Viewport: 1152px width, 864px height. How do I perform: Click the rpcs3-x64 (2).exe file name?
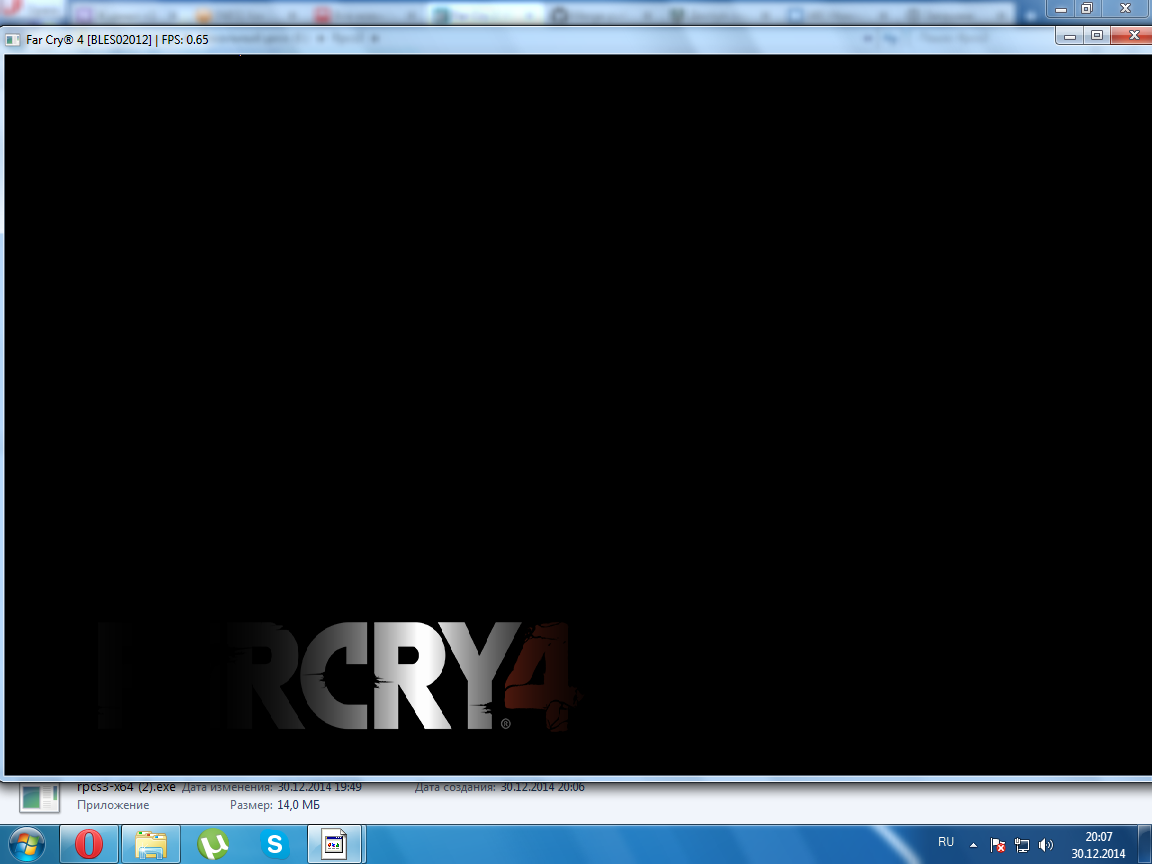tap(126, 787)
